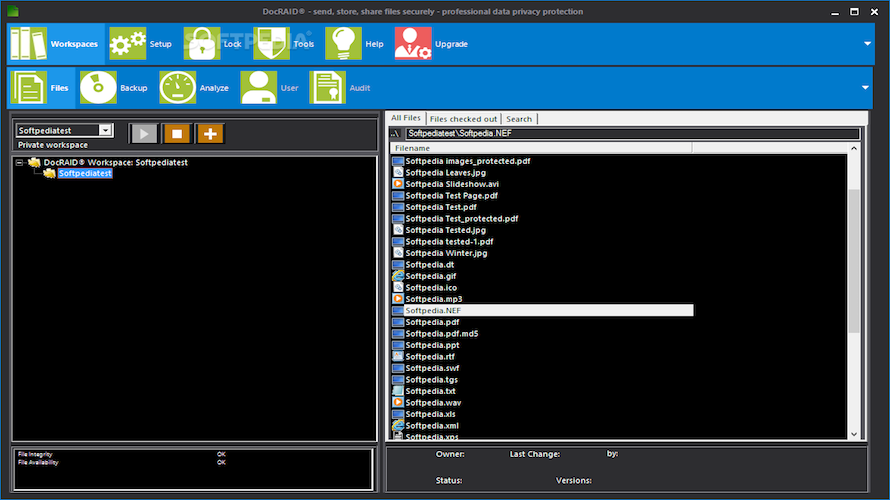The image size is (890, 500).
Task: Open the Audit certificate icon
Action: point(328,87)
